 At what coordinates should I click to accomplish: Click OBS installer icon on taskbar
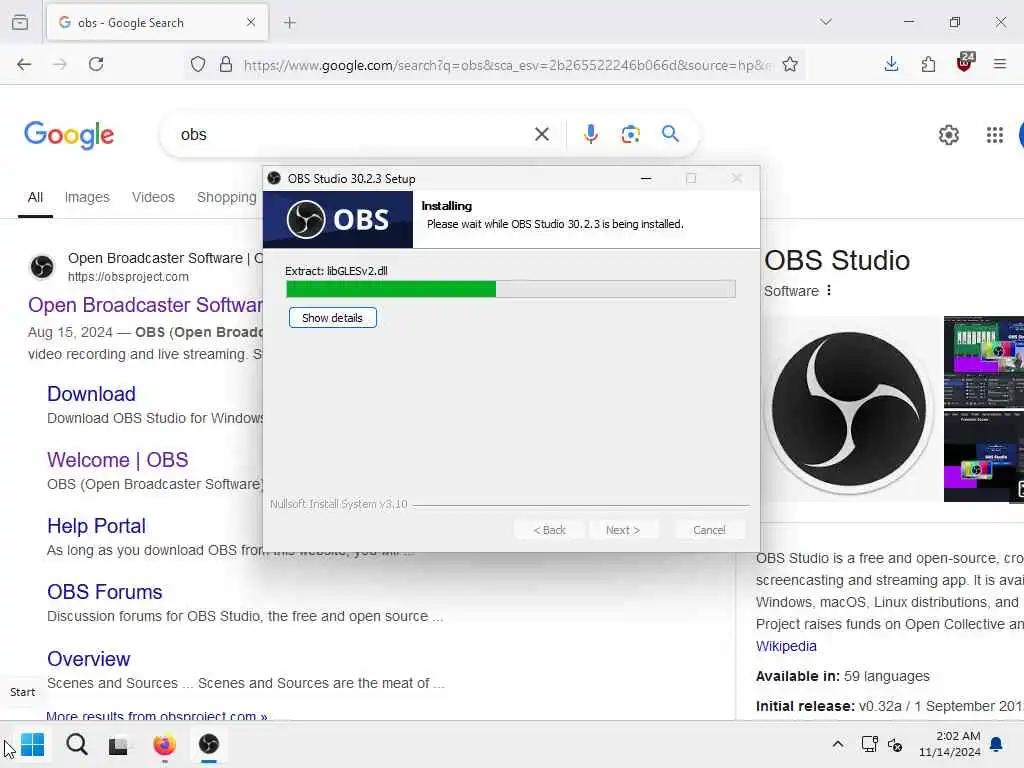point(209,744)
